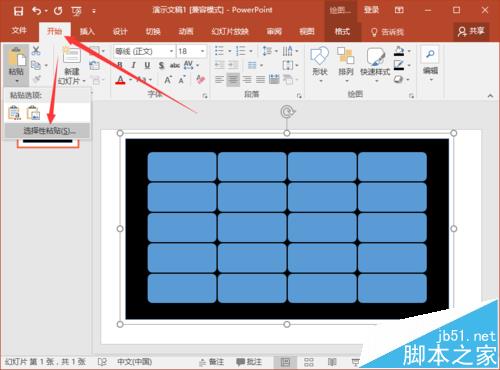Apply the red font color A button
The width and height of the screenshot is (500, 370).
point(120,80)
